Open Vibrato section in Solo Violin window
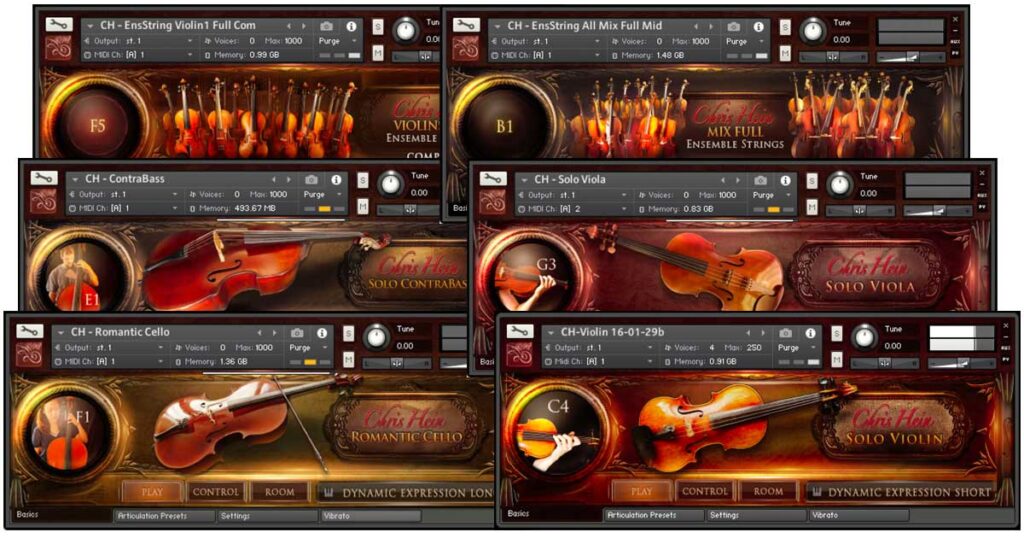Screen dimensions: 1024x538 (x=858, y=515)
